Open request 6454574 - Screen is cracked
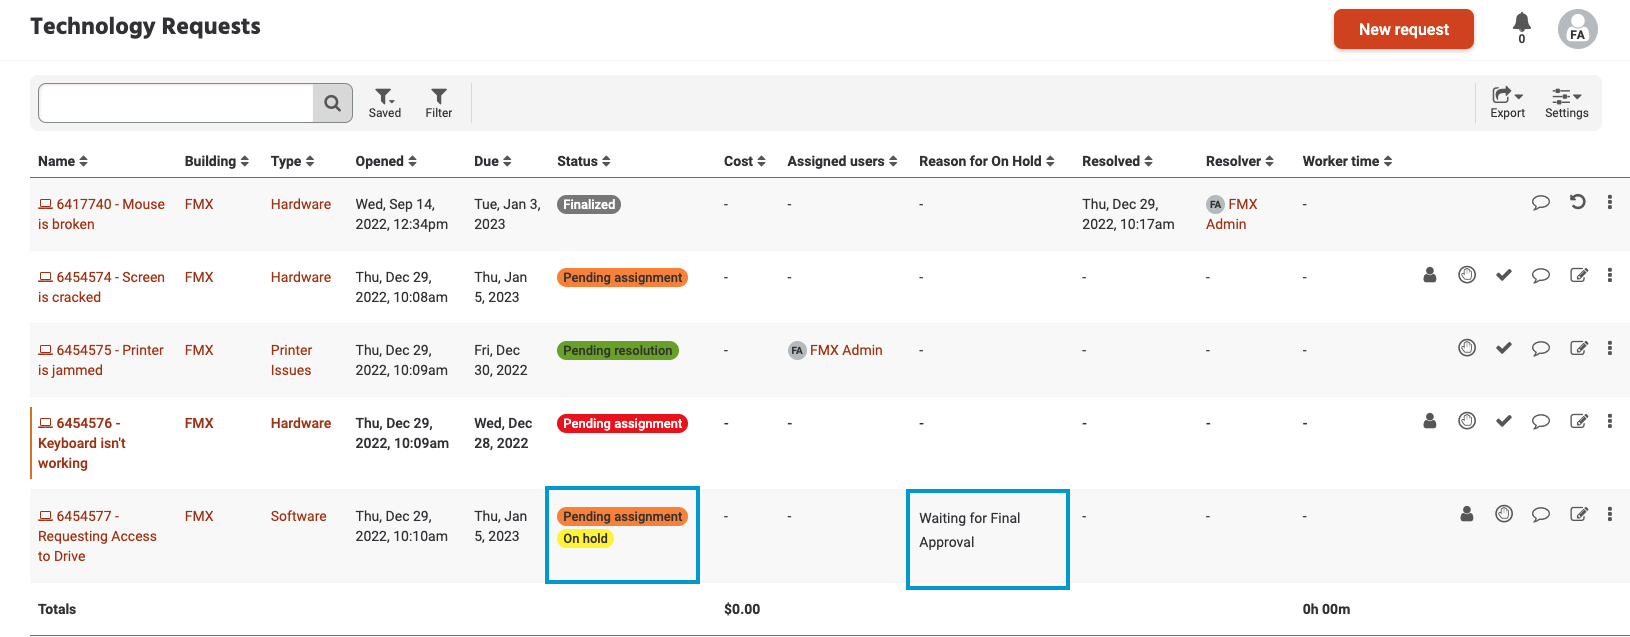 101,287
